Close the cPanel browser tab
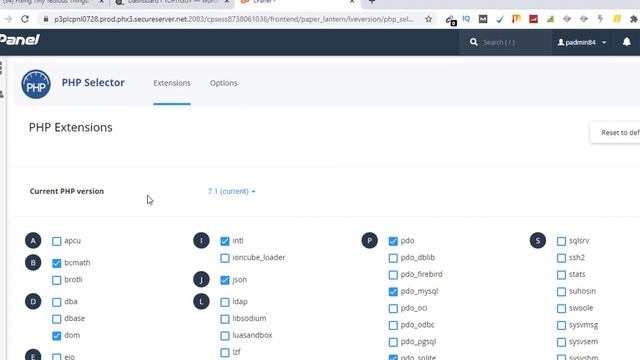The height and width of the screenshot is (360, 640). pos(352,2)
